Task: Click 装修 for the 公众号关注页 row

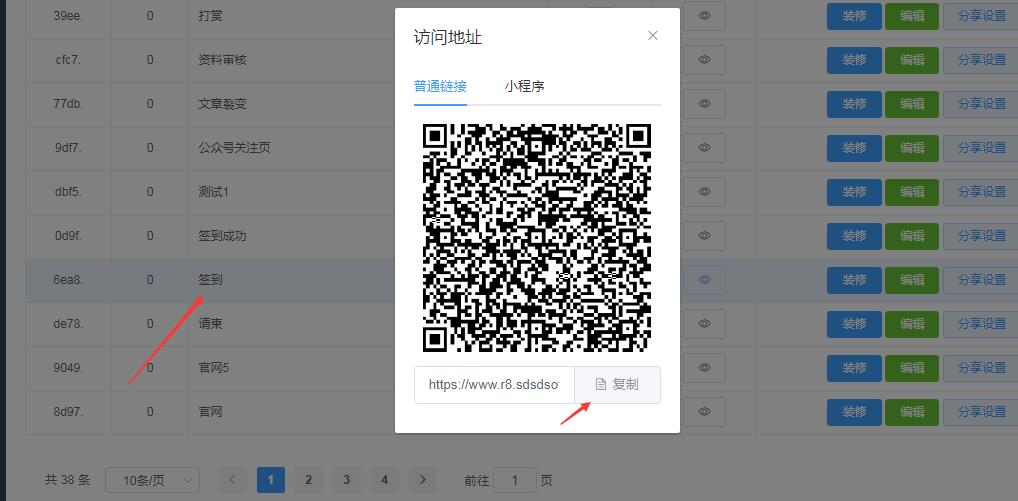Action: [x=854, y=148]
